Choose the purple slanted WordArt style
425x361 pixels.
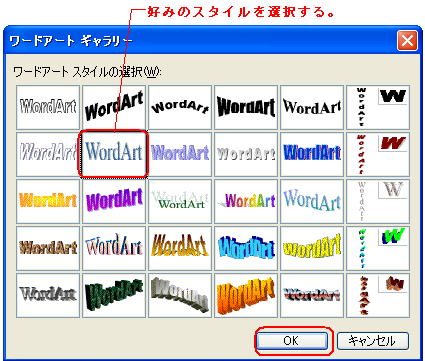(x=114, y=201)
